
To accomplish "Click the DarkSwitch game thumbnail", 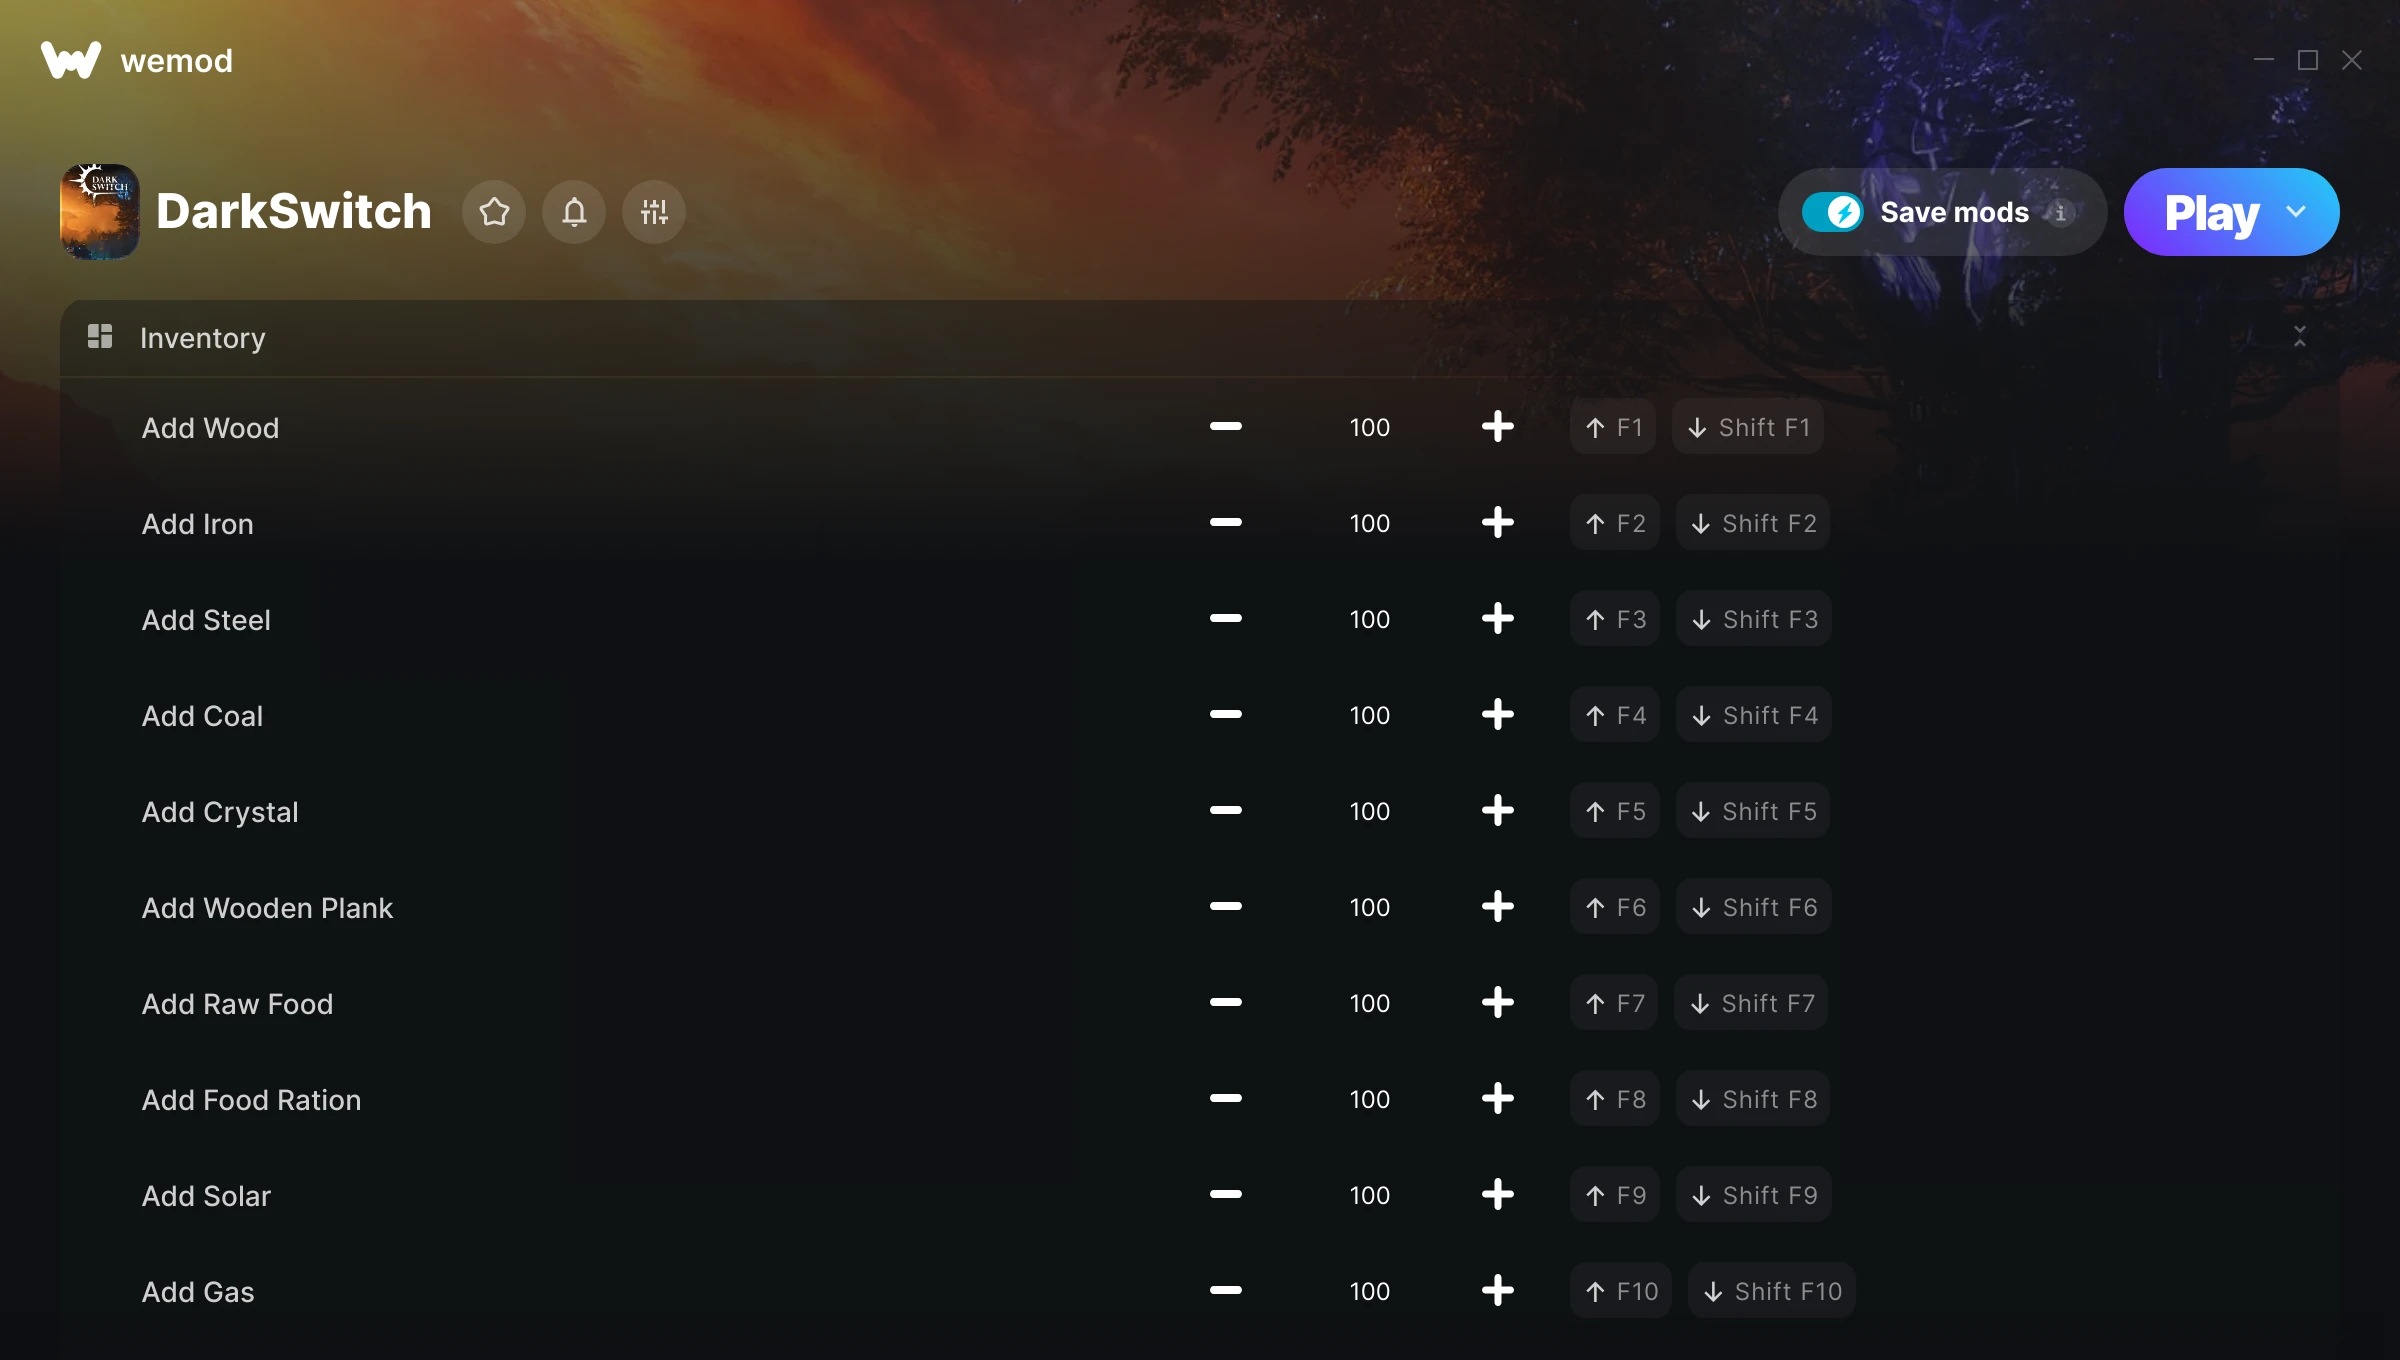I will [100, 212].
